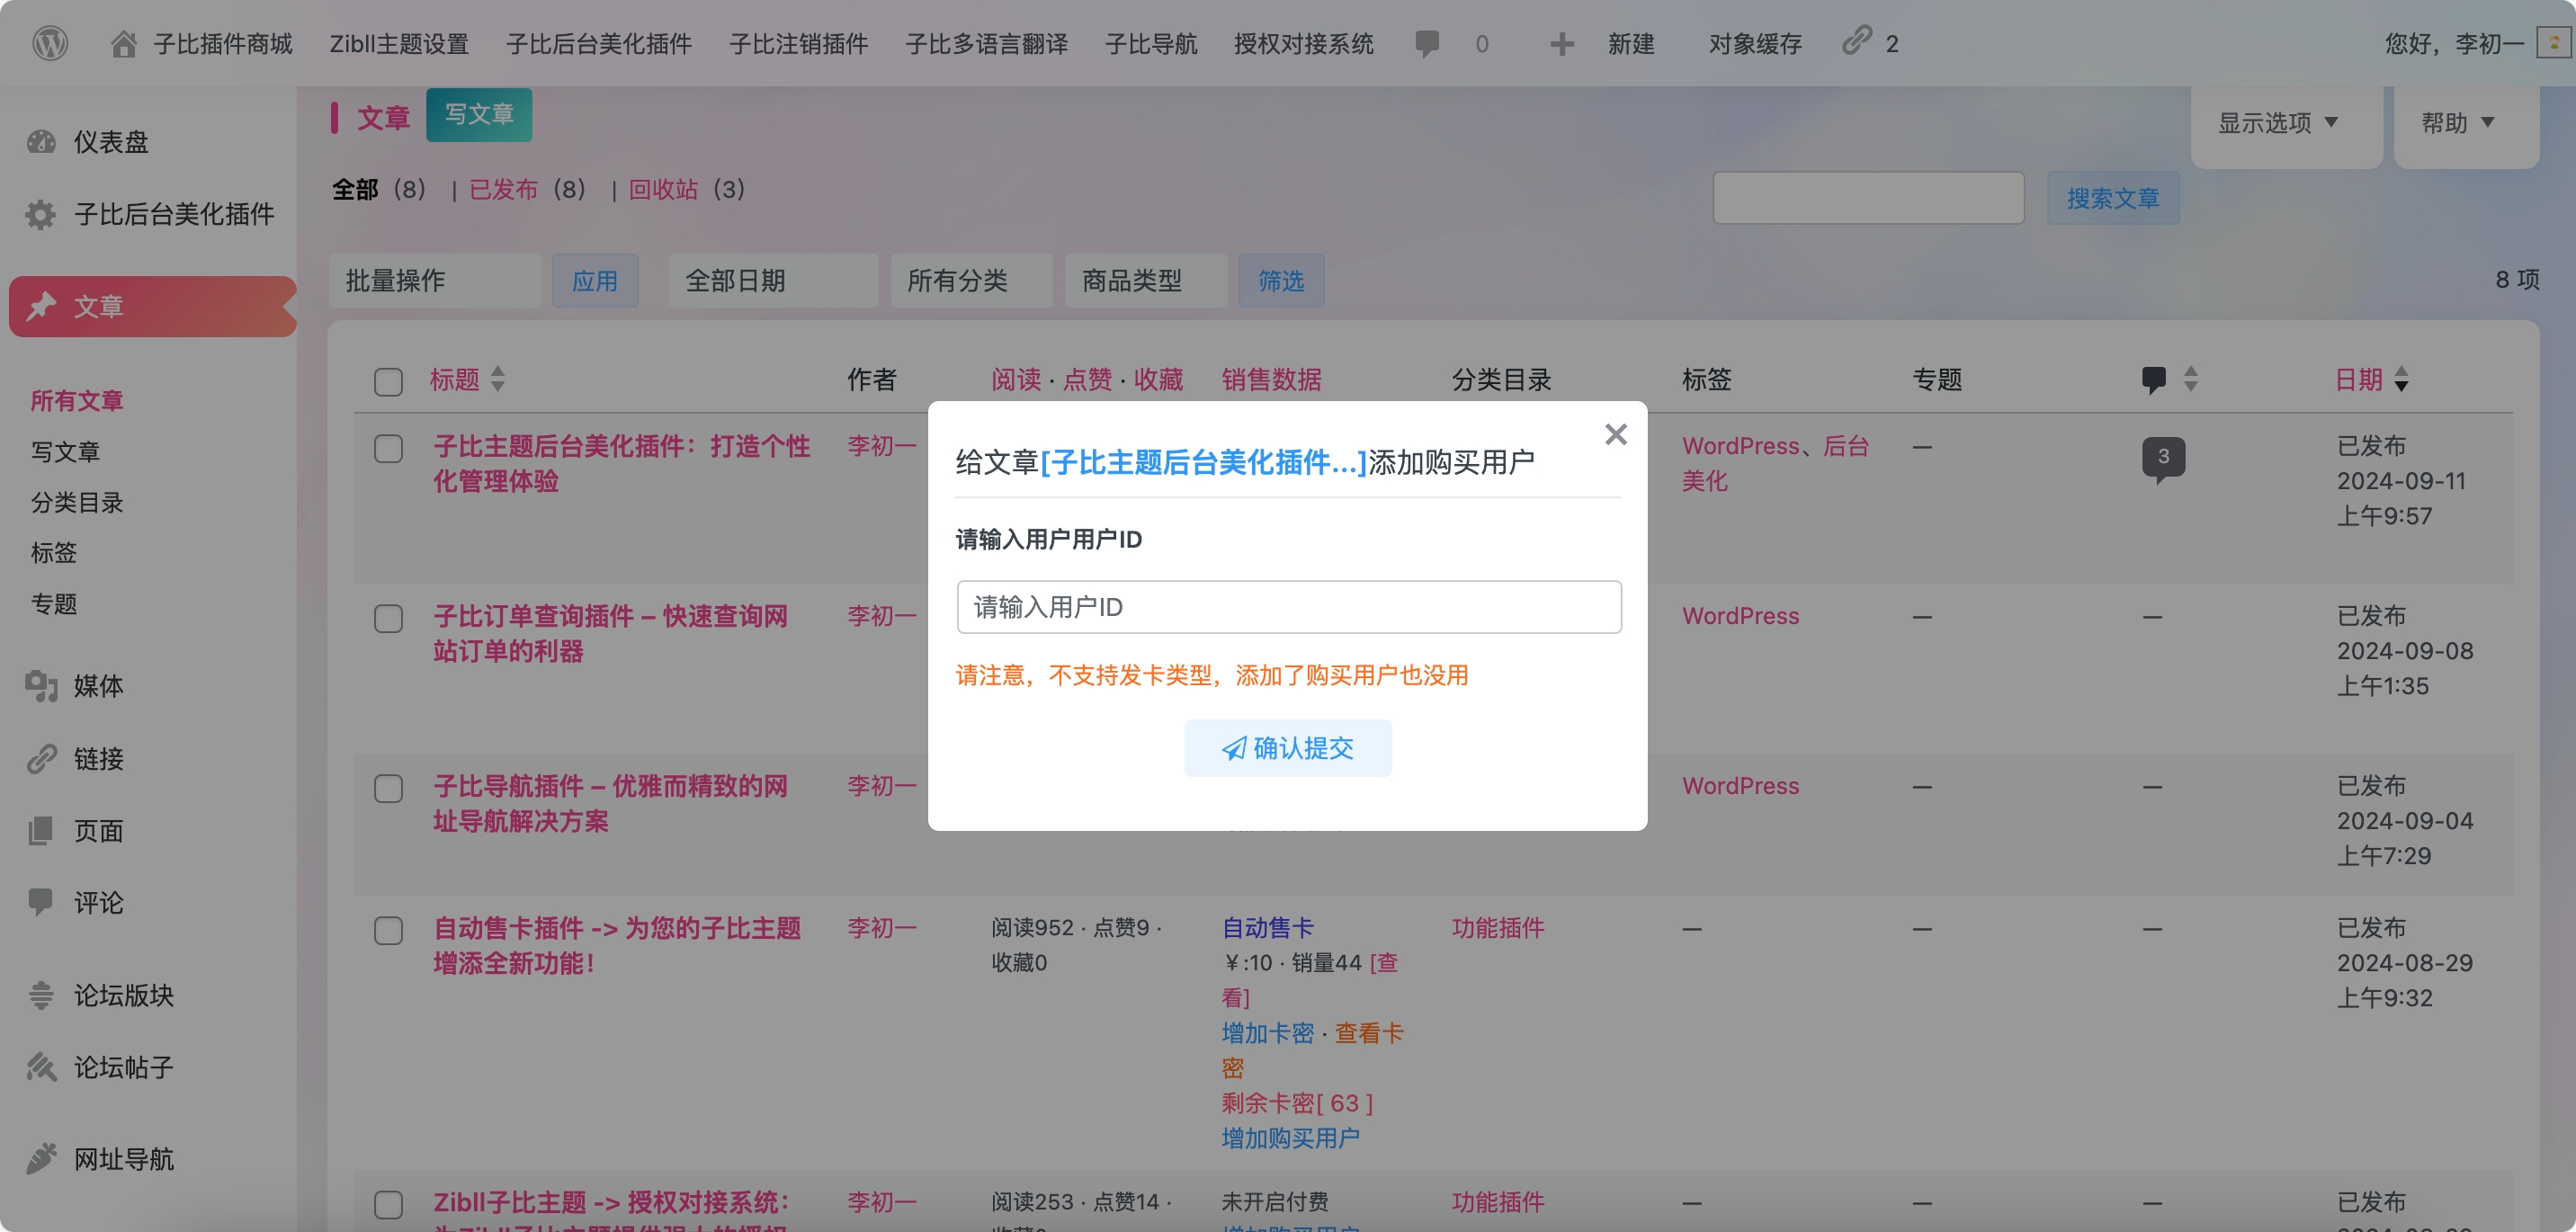Screen dimensions: 2576x1232
Task: Open the WordPress logo menu
Action: (50, 43)
